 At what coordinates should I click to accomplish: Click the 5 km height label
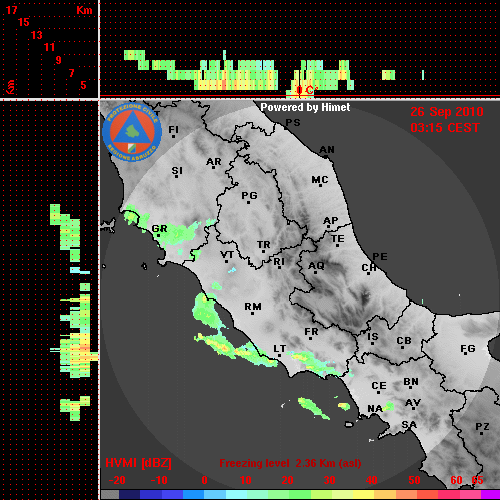coord(83,85)
